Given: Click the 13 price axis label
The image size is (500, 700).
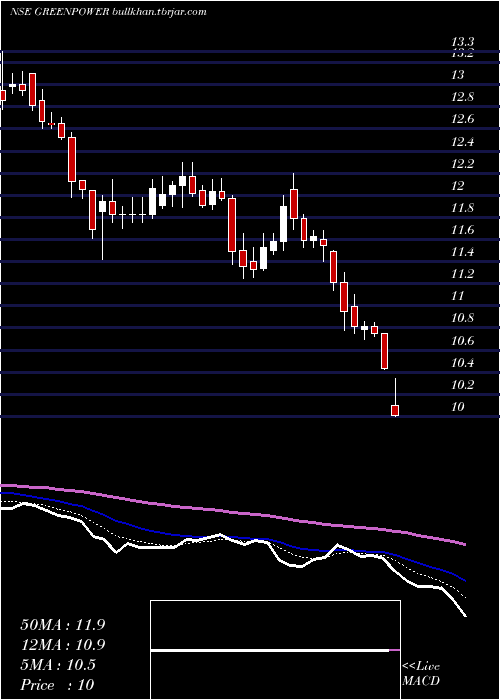Looking at the screenshot, I should point(458,75).
